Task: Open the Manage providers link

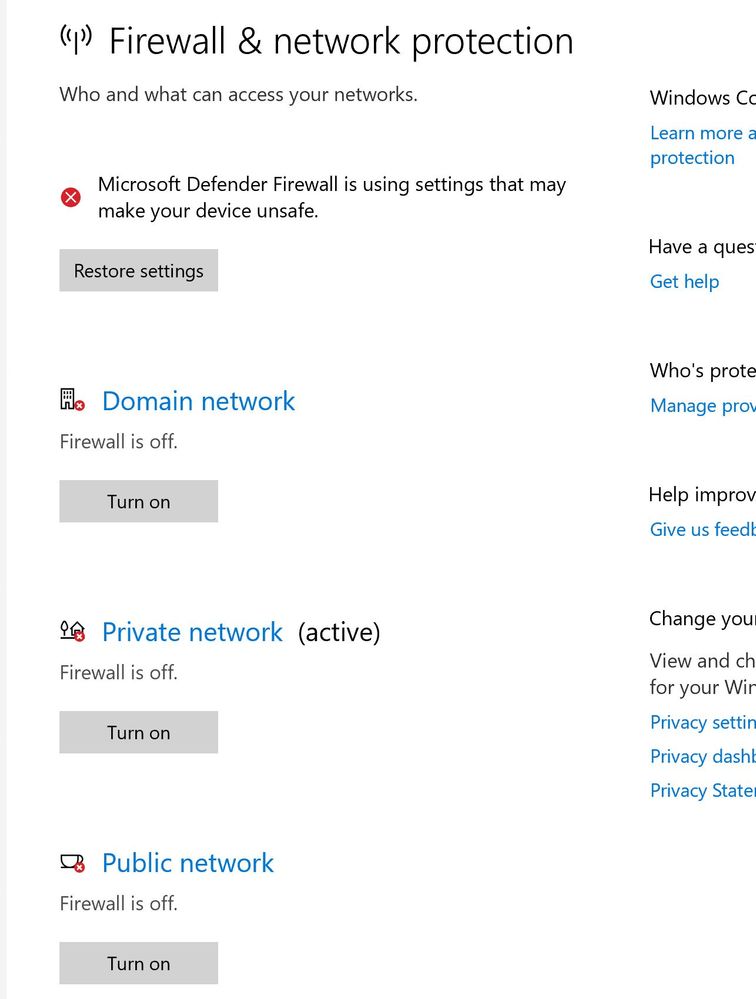Action: pos(703,406)
